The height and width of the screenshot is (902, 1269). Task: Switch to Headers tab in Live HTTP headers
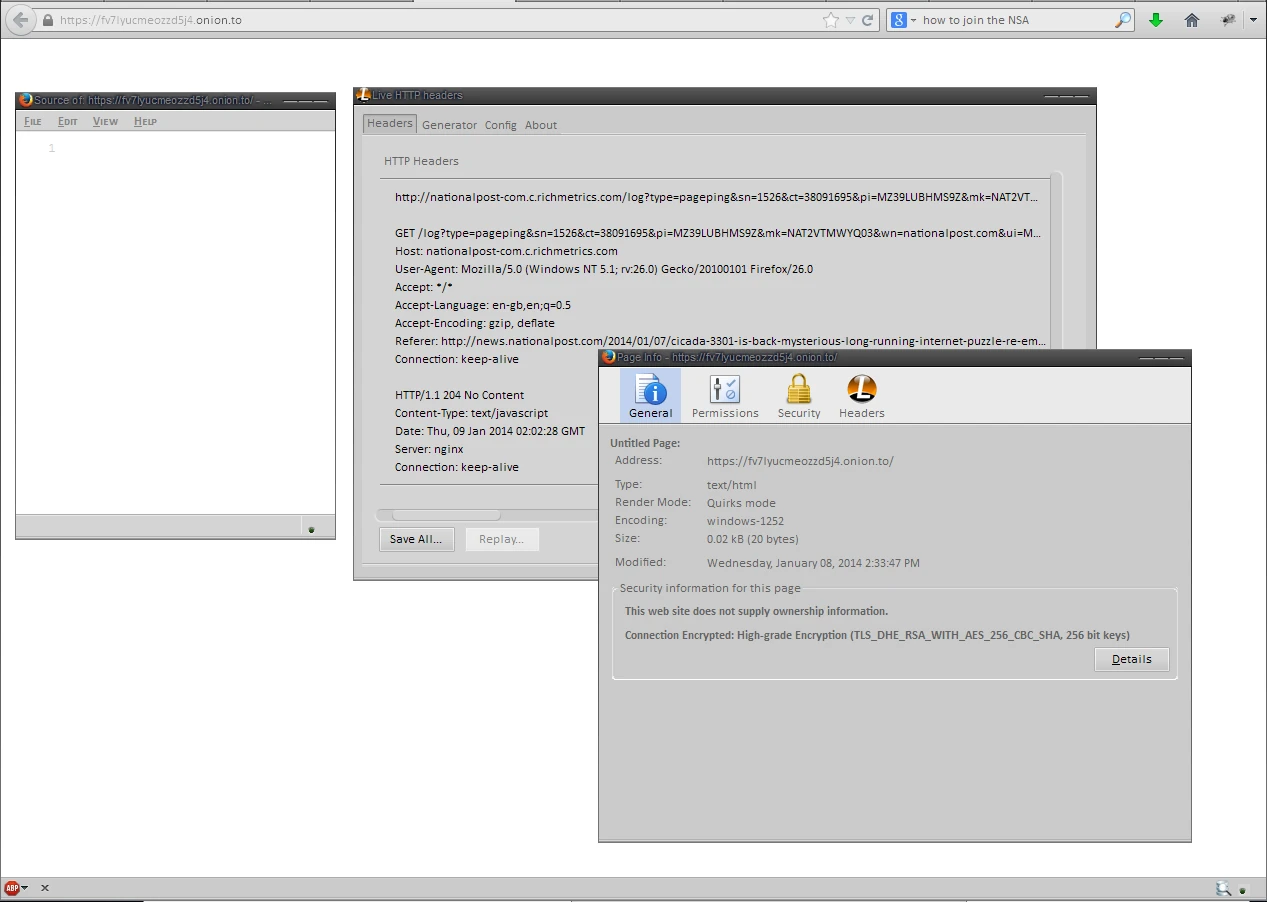(x=390, y=123)
